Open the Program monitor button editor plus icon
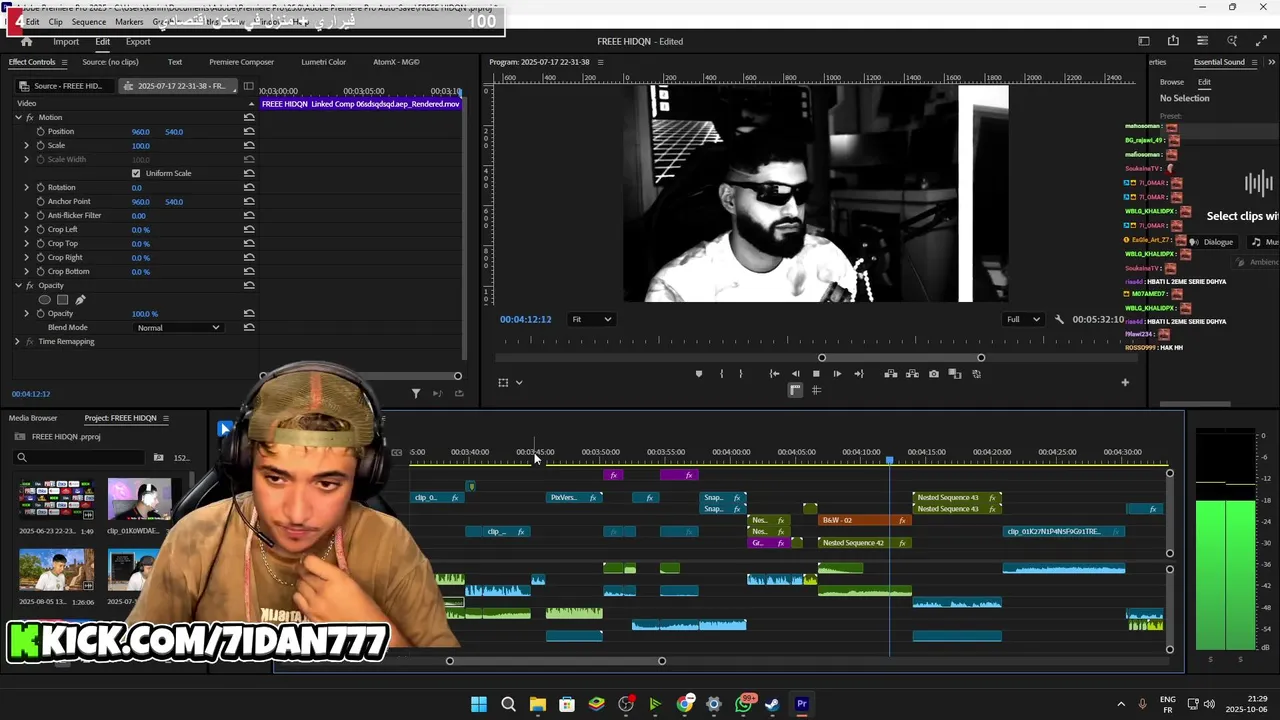 [x=1125, y=382]
